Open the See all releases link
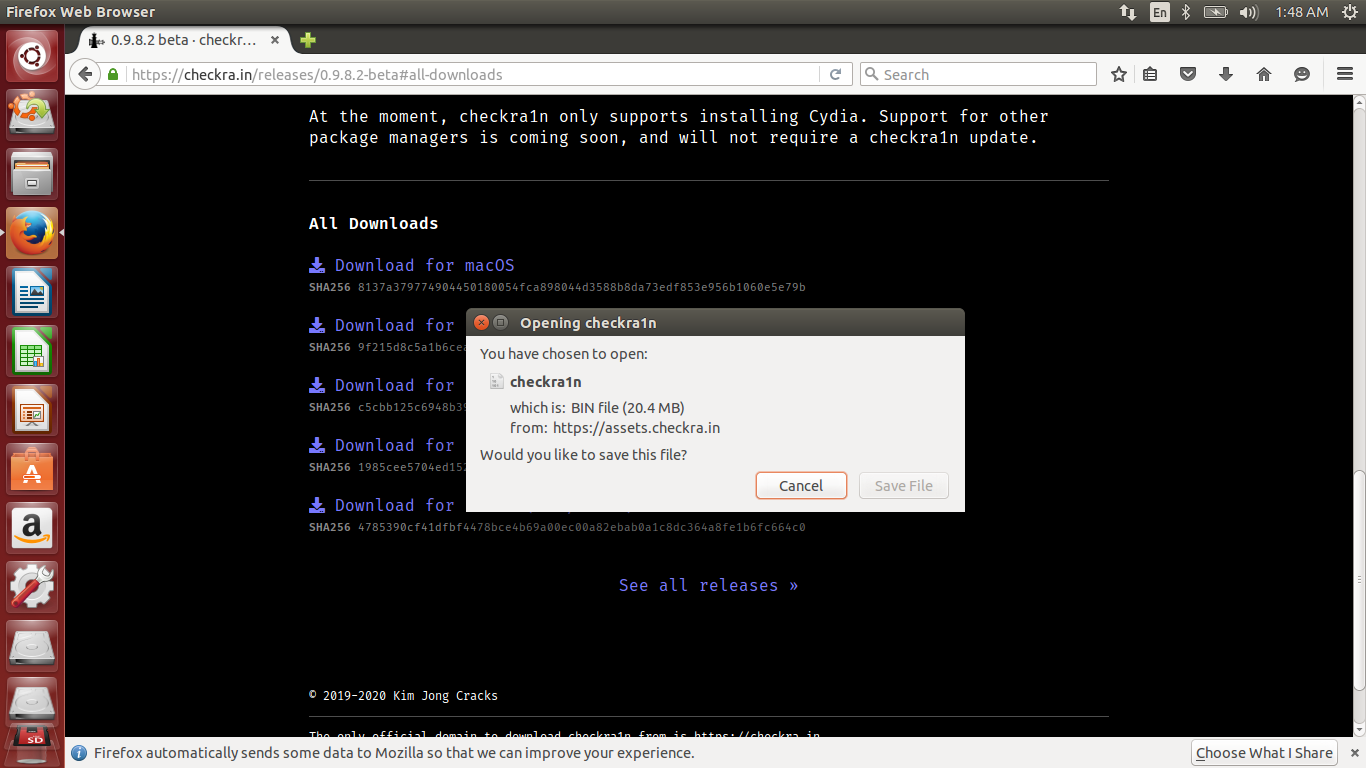Viewport: 1366px width, 768px height. pos(708,585)
